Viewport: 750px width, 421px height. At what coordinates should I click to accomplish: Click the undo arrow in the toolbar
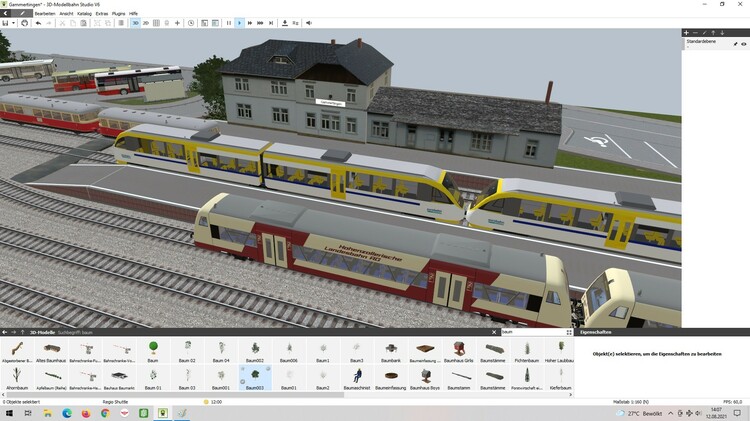click(x=38, y=23)
